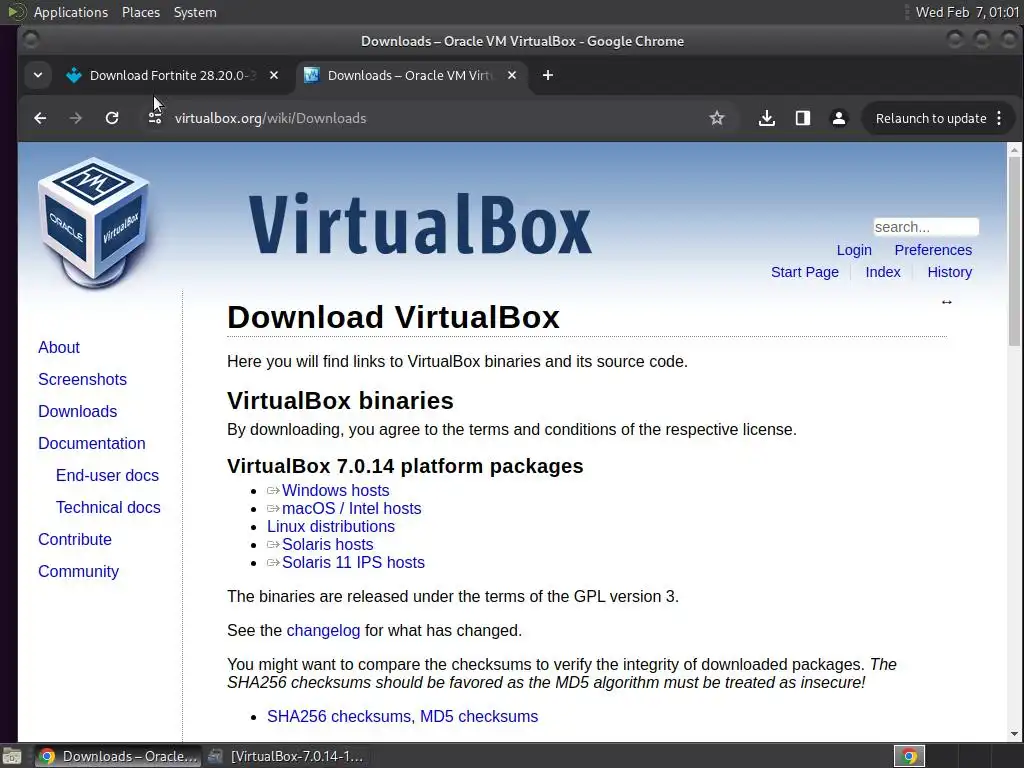The image size is (1024, 768).
Task: Open the changelog link
Action: click(x=323, y=630)
